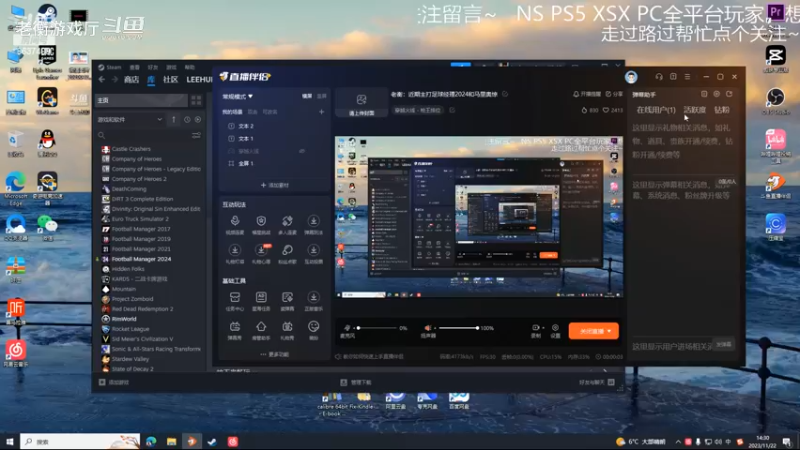The image size is (800, 450).
Task: Expand the 常规模式 mode dropdown
Action: (237, 96)
